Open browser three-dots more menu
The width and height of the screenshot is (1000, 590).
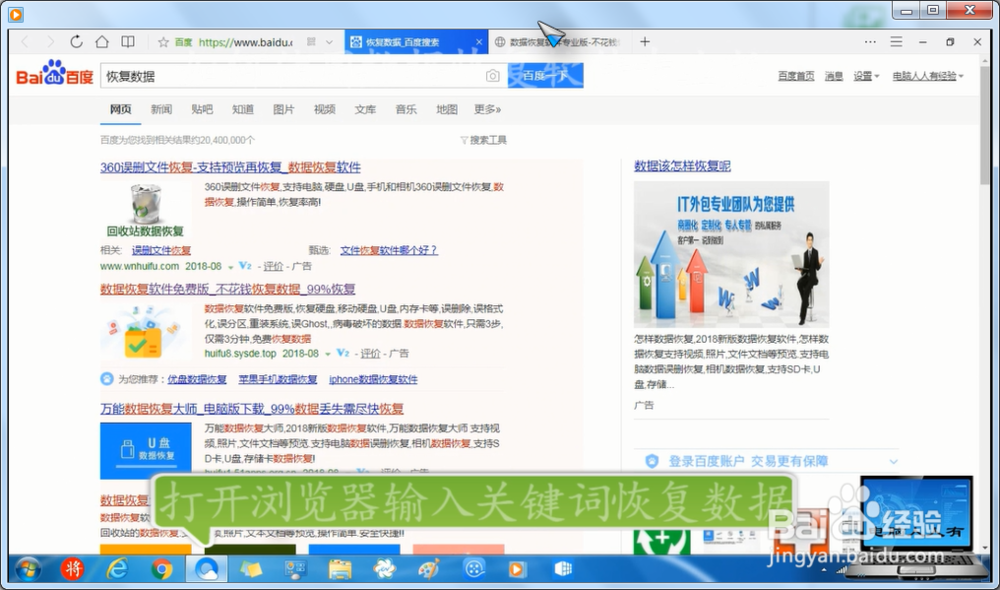870,41
